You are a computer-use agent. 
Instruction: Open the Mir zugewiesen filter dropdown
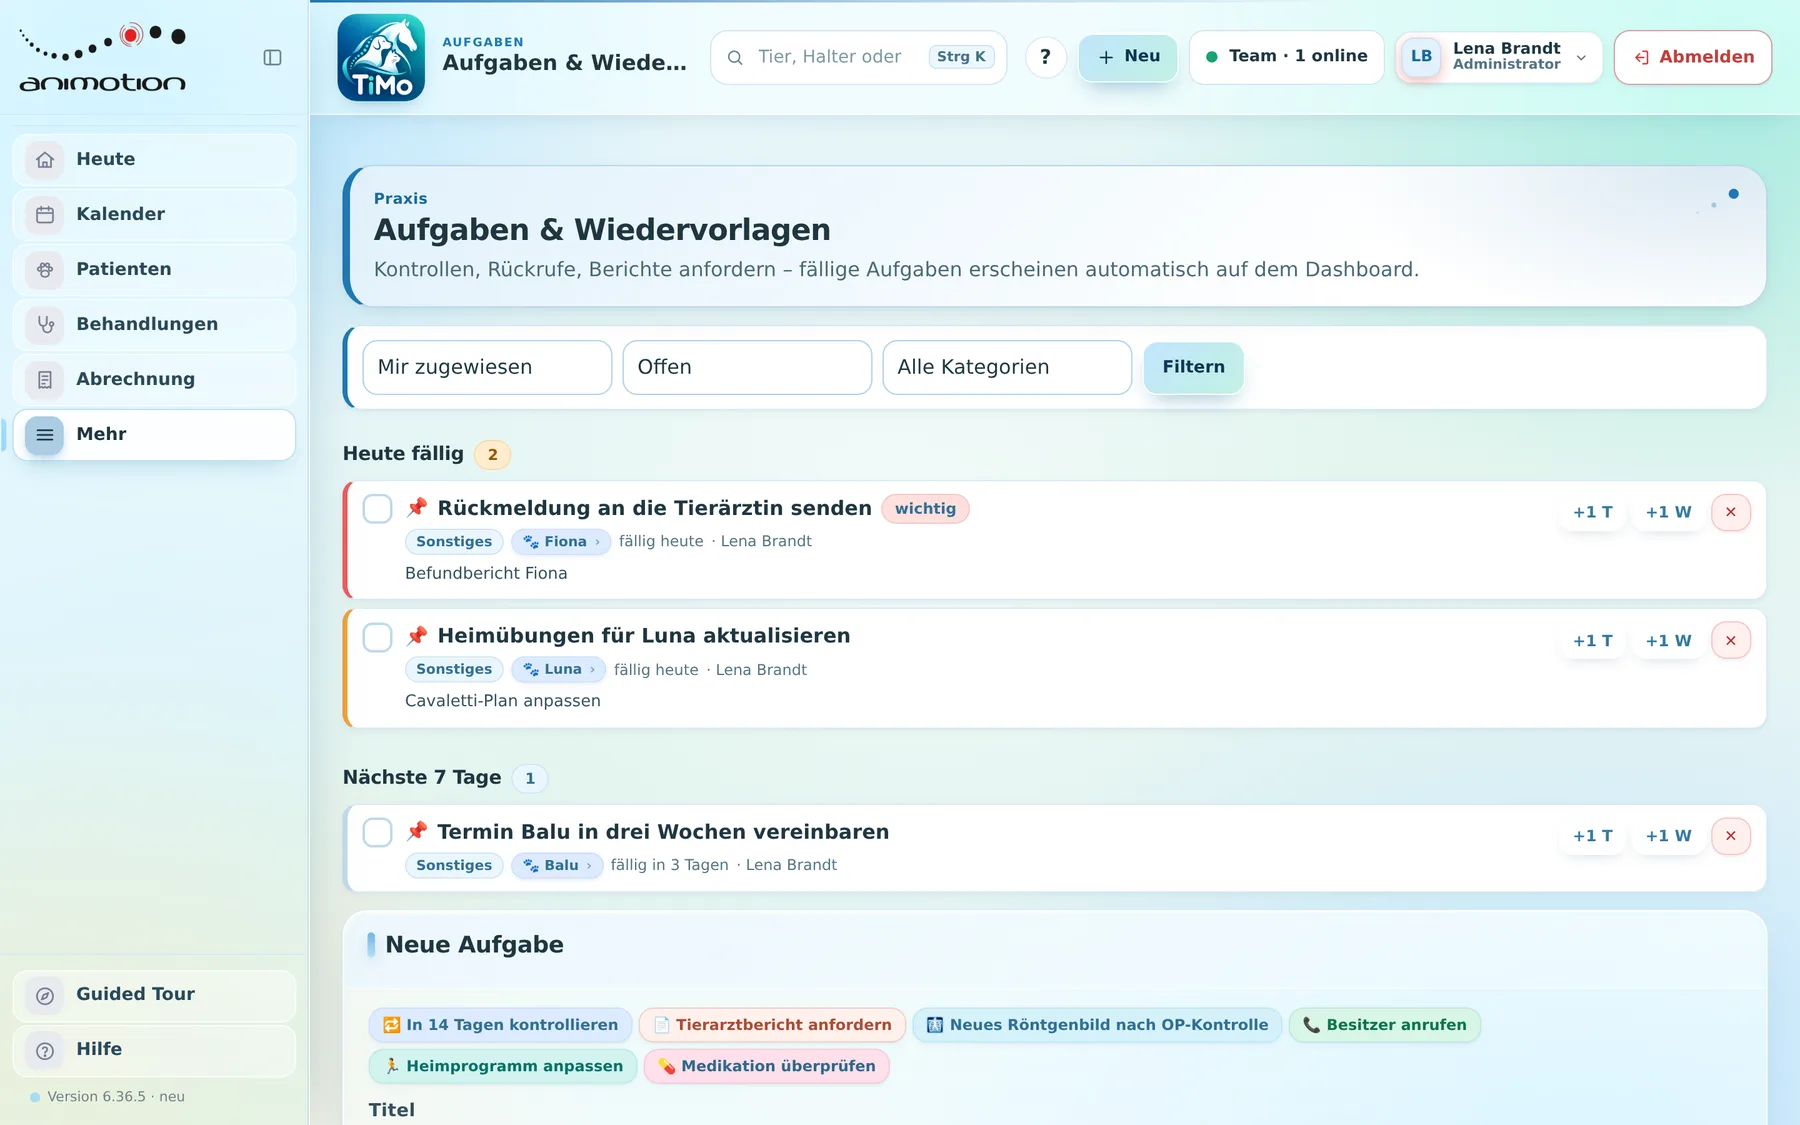coord(487,367)
